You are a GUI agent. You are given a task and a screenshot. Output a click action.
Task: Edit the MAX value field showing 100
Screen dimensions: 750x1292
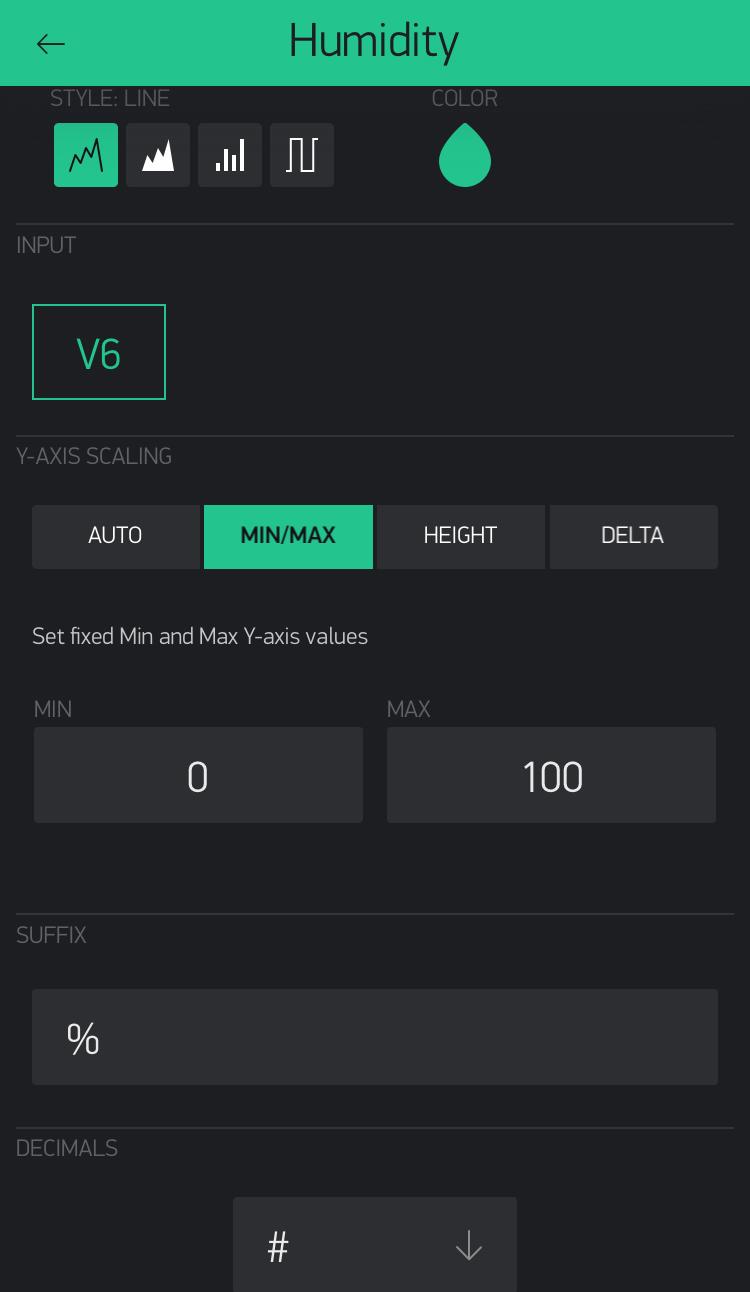(x=551, y=775)
